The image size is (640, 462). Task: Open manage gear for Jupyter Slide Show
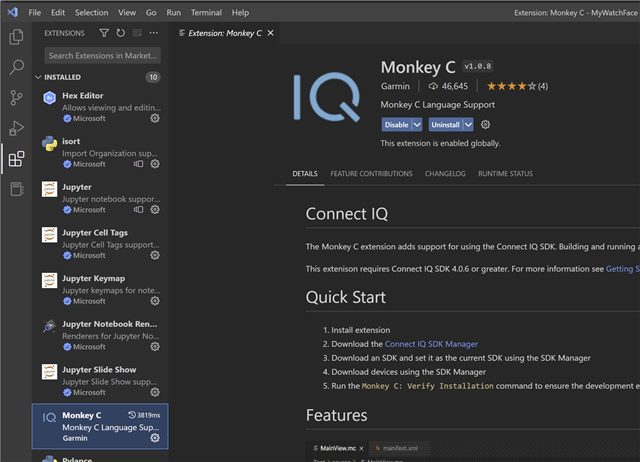(x=155, y=393)
